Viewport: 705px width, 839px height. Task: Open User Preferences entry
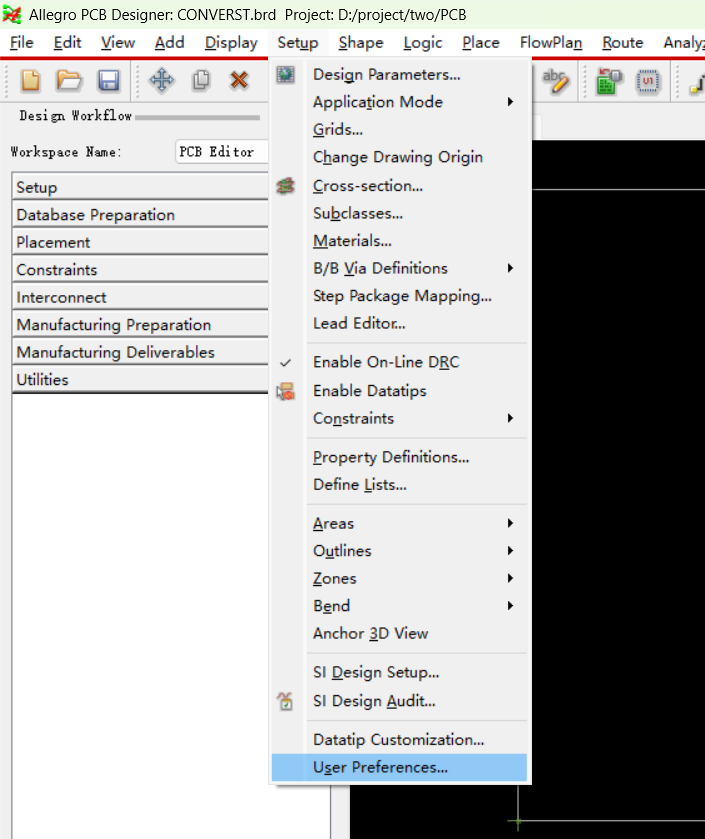(399, 767)
